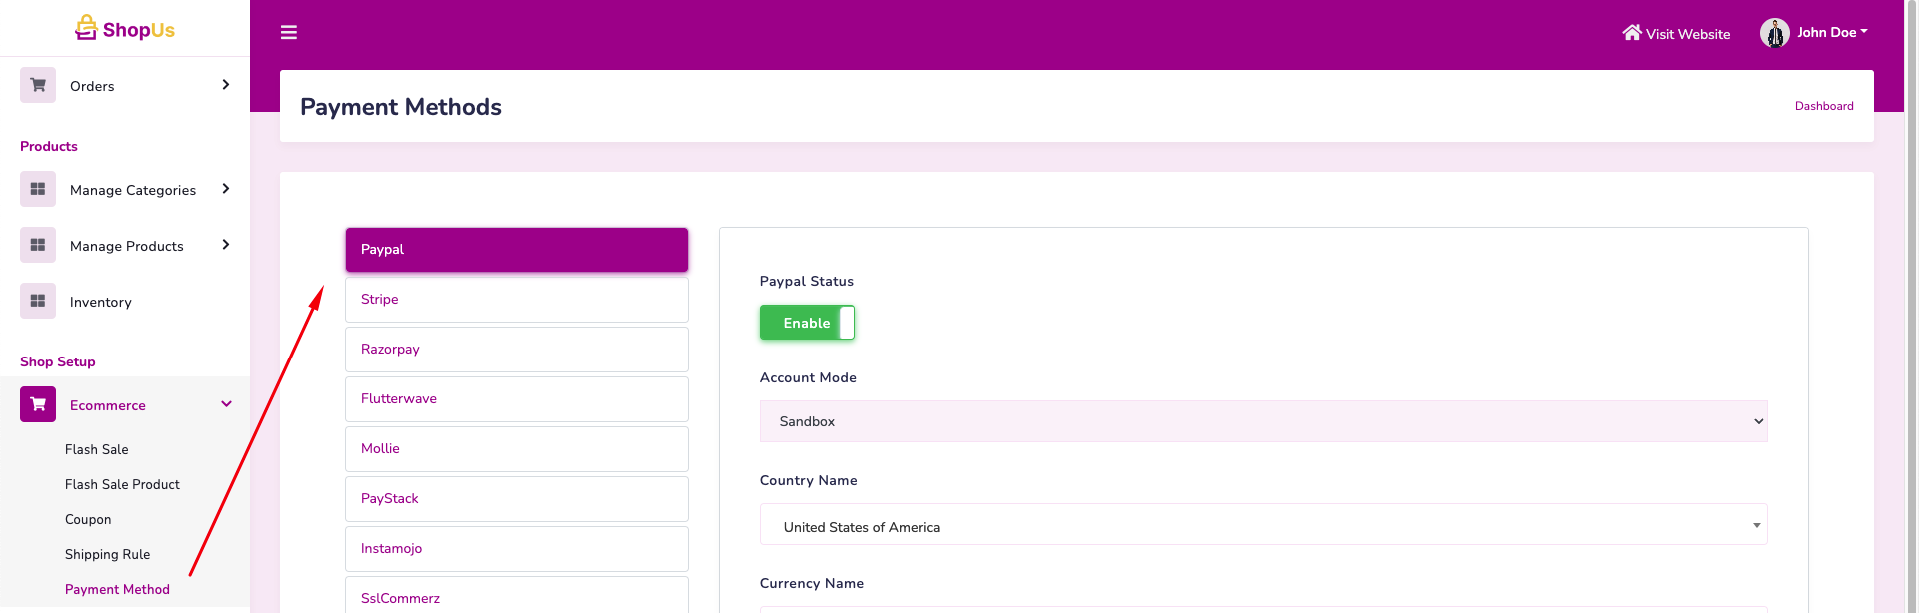Collapse the Ecommerce menu chevron
This screenshot has width=1919, height=613.
(x=226, y=404)
